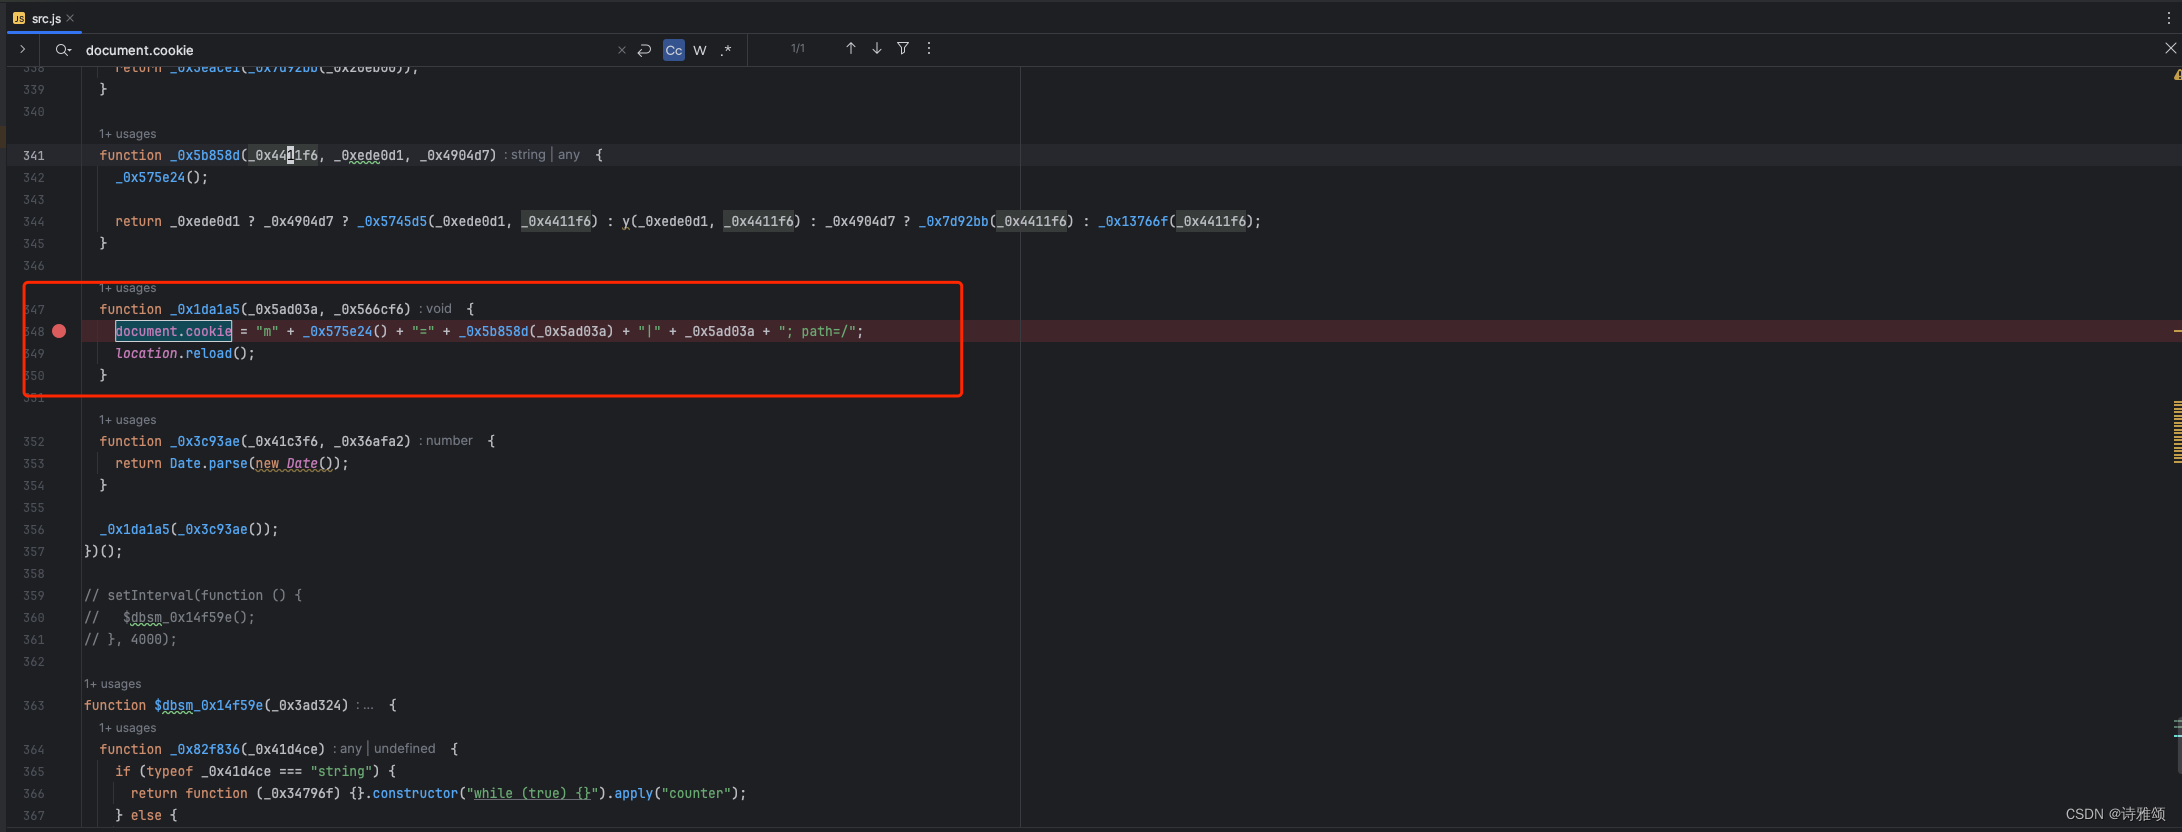Click line number 363 in the gutter
Screen dimensions: 2182x832
tap(34, 705)
